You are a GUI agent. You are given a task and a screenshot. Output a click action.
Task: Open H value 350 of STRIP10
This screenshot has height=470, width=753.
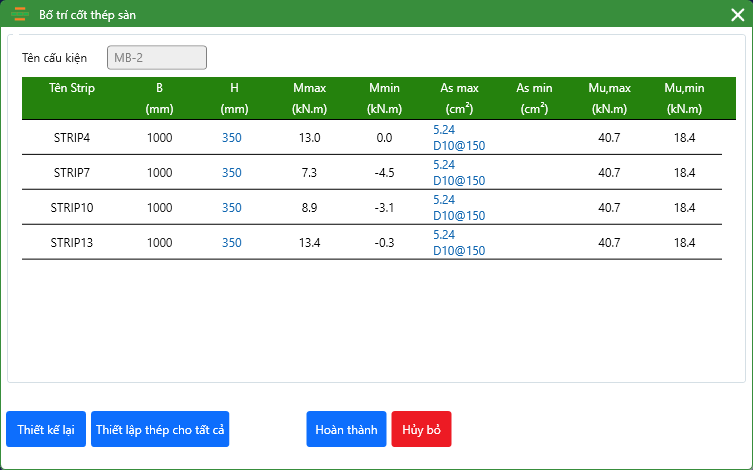[x=231, y=208]
